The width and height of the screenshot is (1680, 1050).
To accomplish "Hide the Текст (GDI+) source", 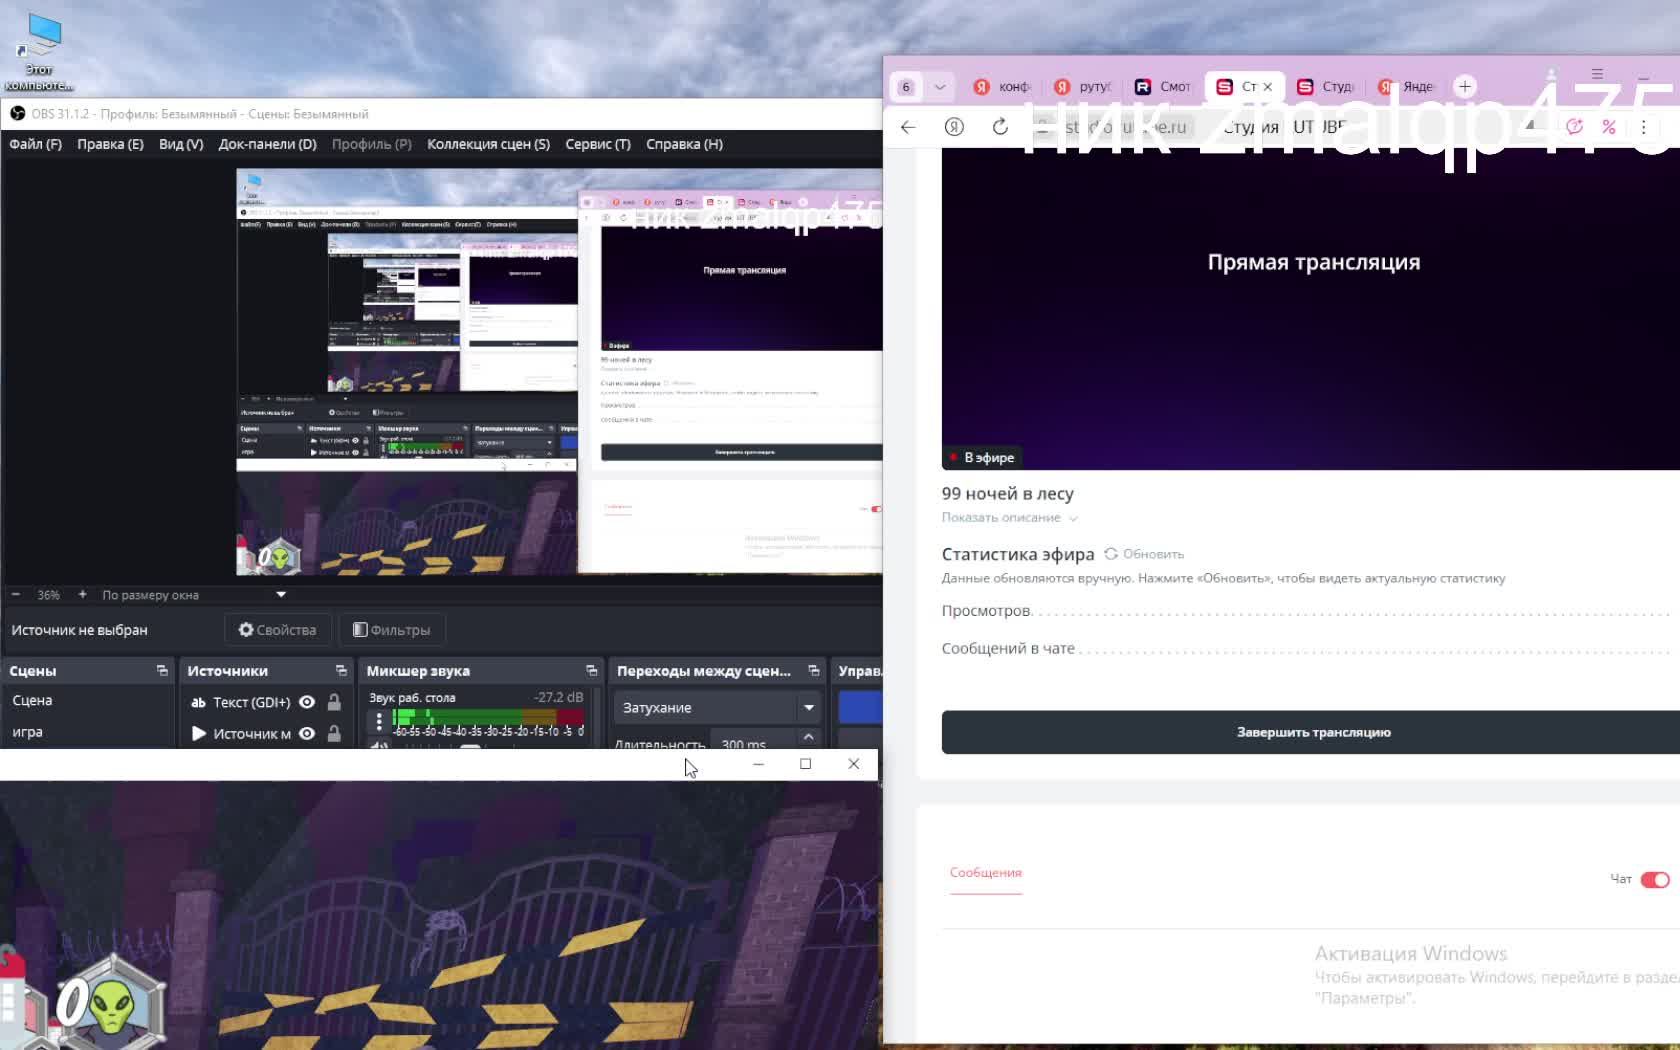I will (307, 702).
